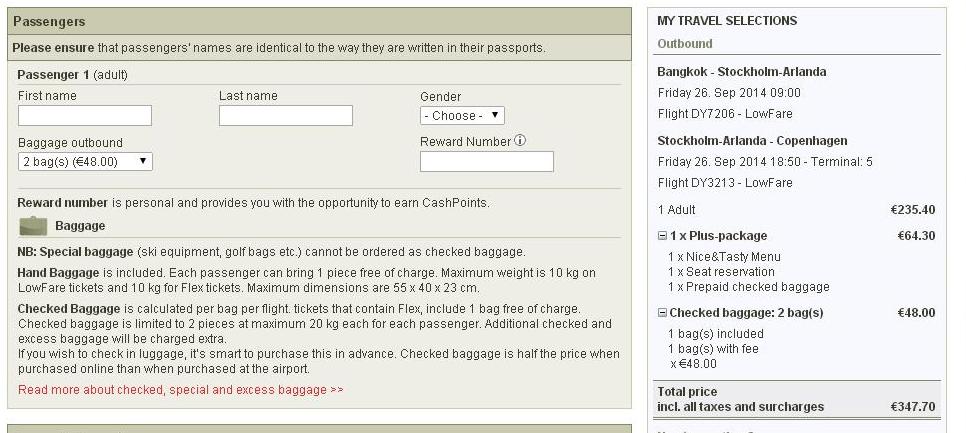Click the Reward Number info icon
Image resolution: width=966 pixels, height=433 pixels.
point(520,141)
